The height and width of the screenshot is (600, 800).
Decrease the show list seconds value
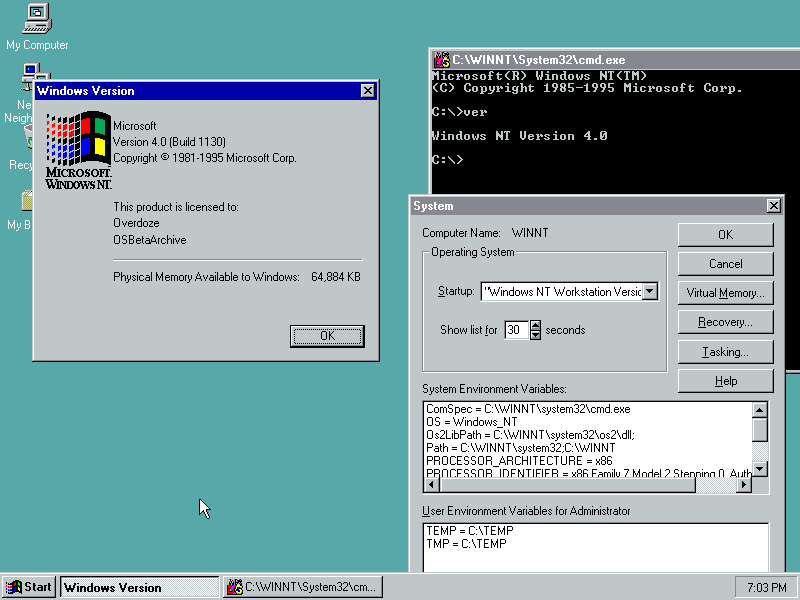(x=535, y=335)
